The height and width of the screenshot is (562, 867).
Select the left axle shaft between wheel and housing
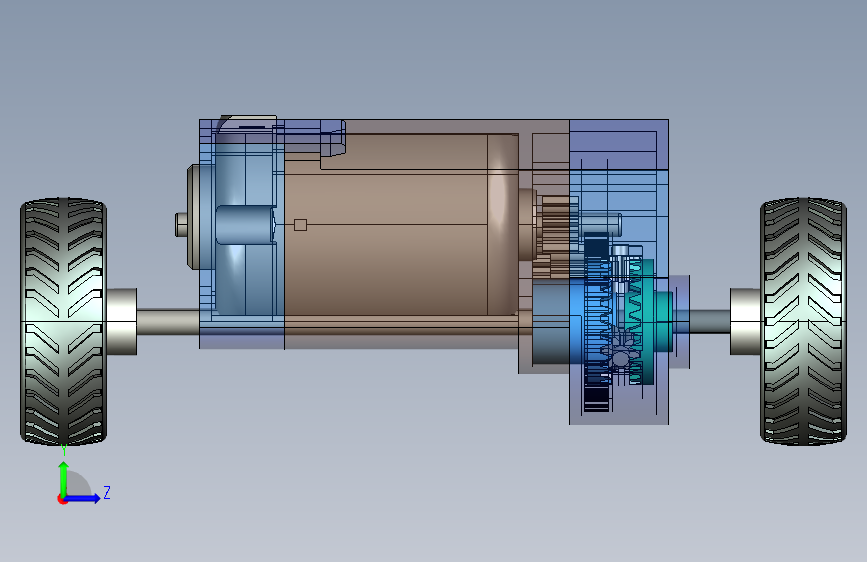[x=169, y=322]
